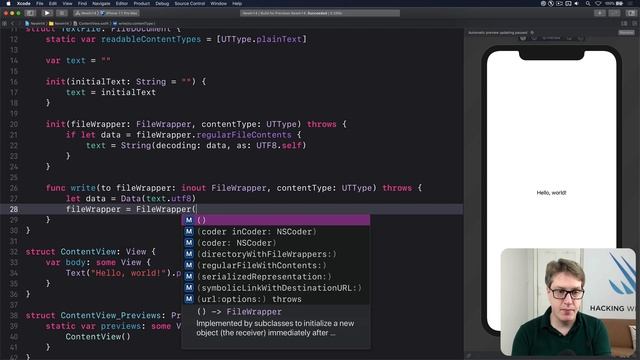Viewport: 640px width, 360px height.
Task: Select the empty initializer () completion
Action: click(x=276, y=220)
